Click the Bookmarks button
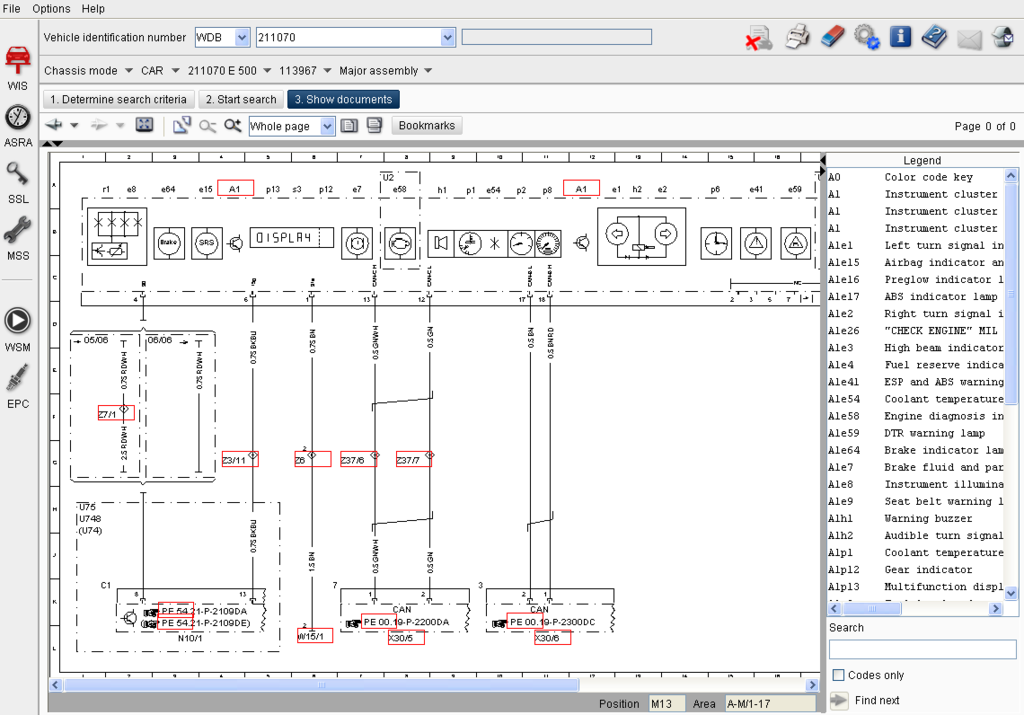 (x=426, y=125)
